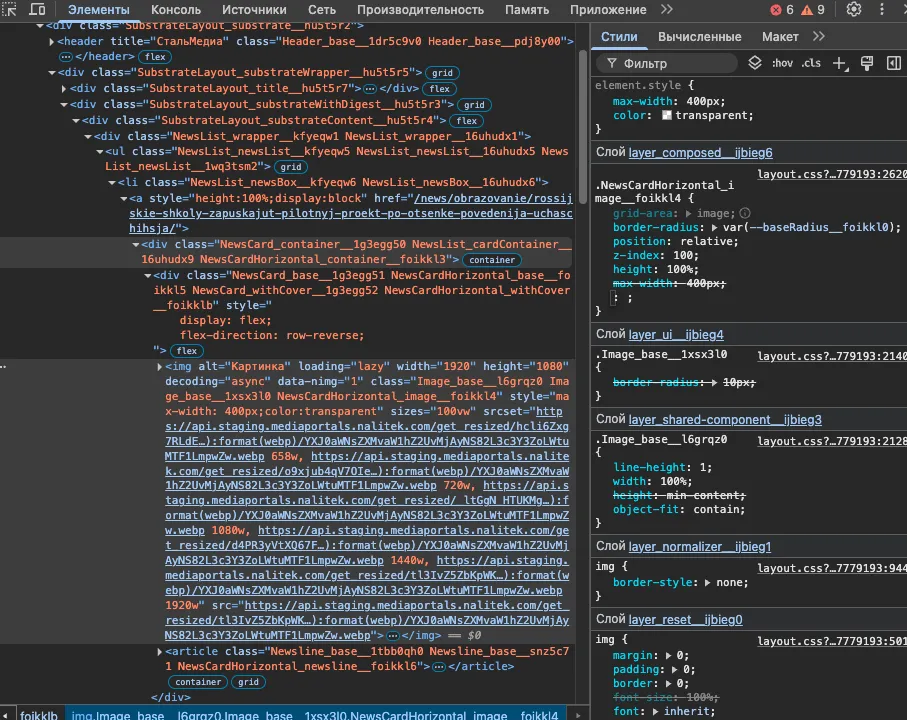This screenshot has width=907, height=720.
Task: Add new style rule plus icon
Action: 840,64
